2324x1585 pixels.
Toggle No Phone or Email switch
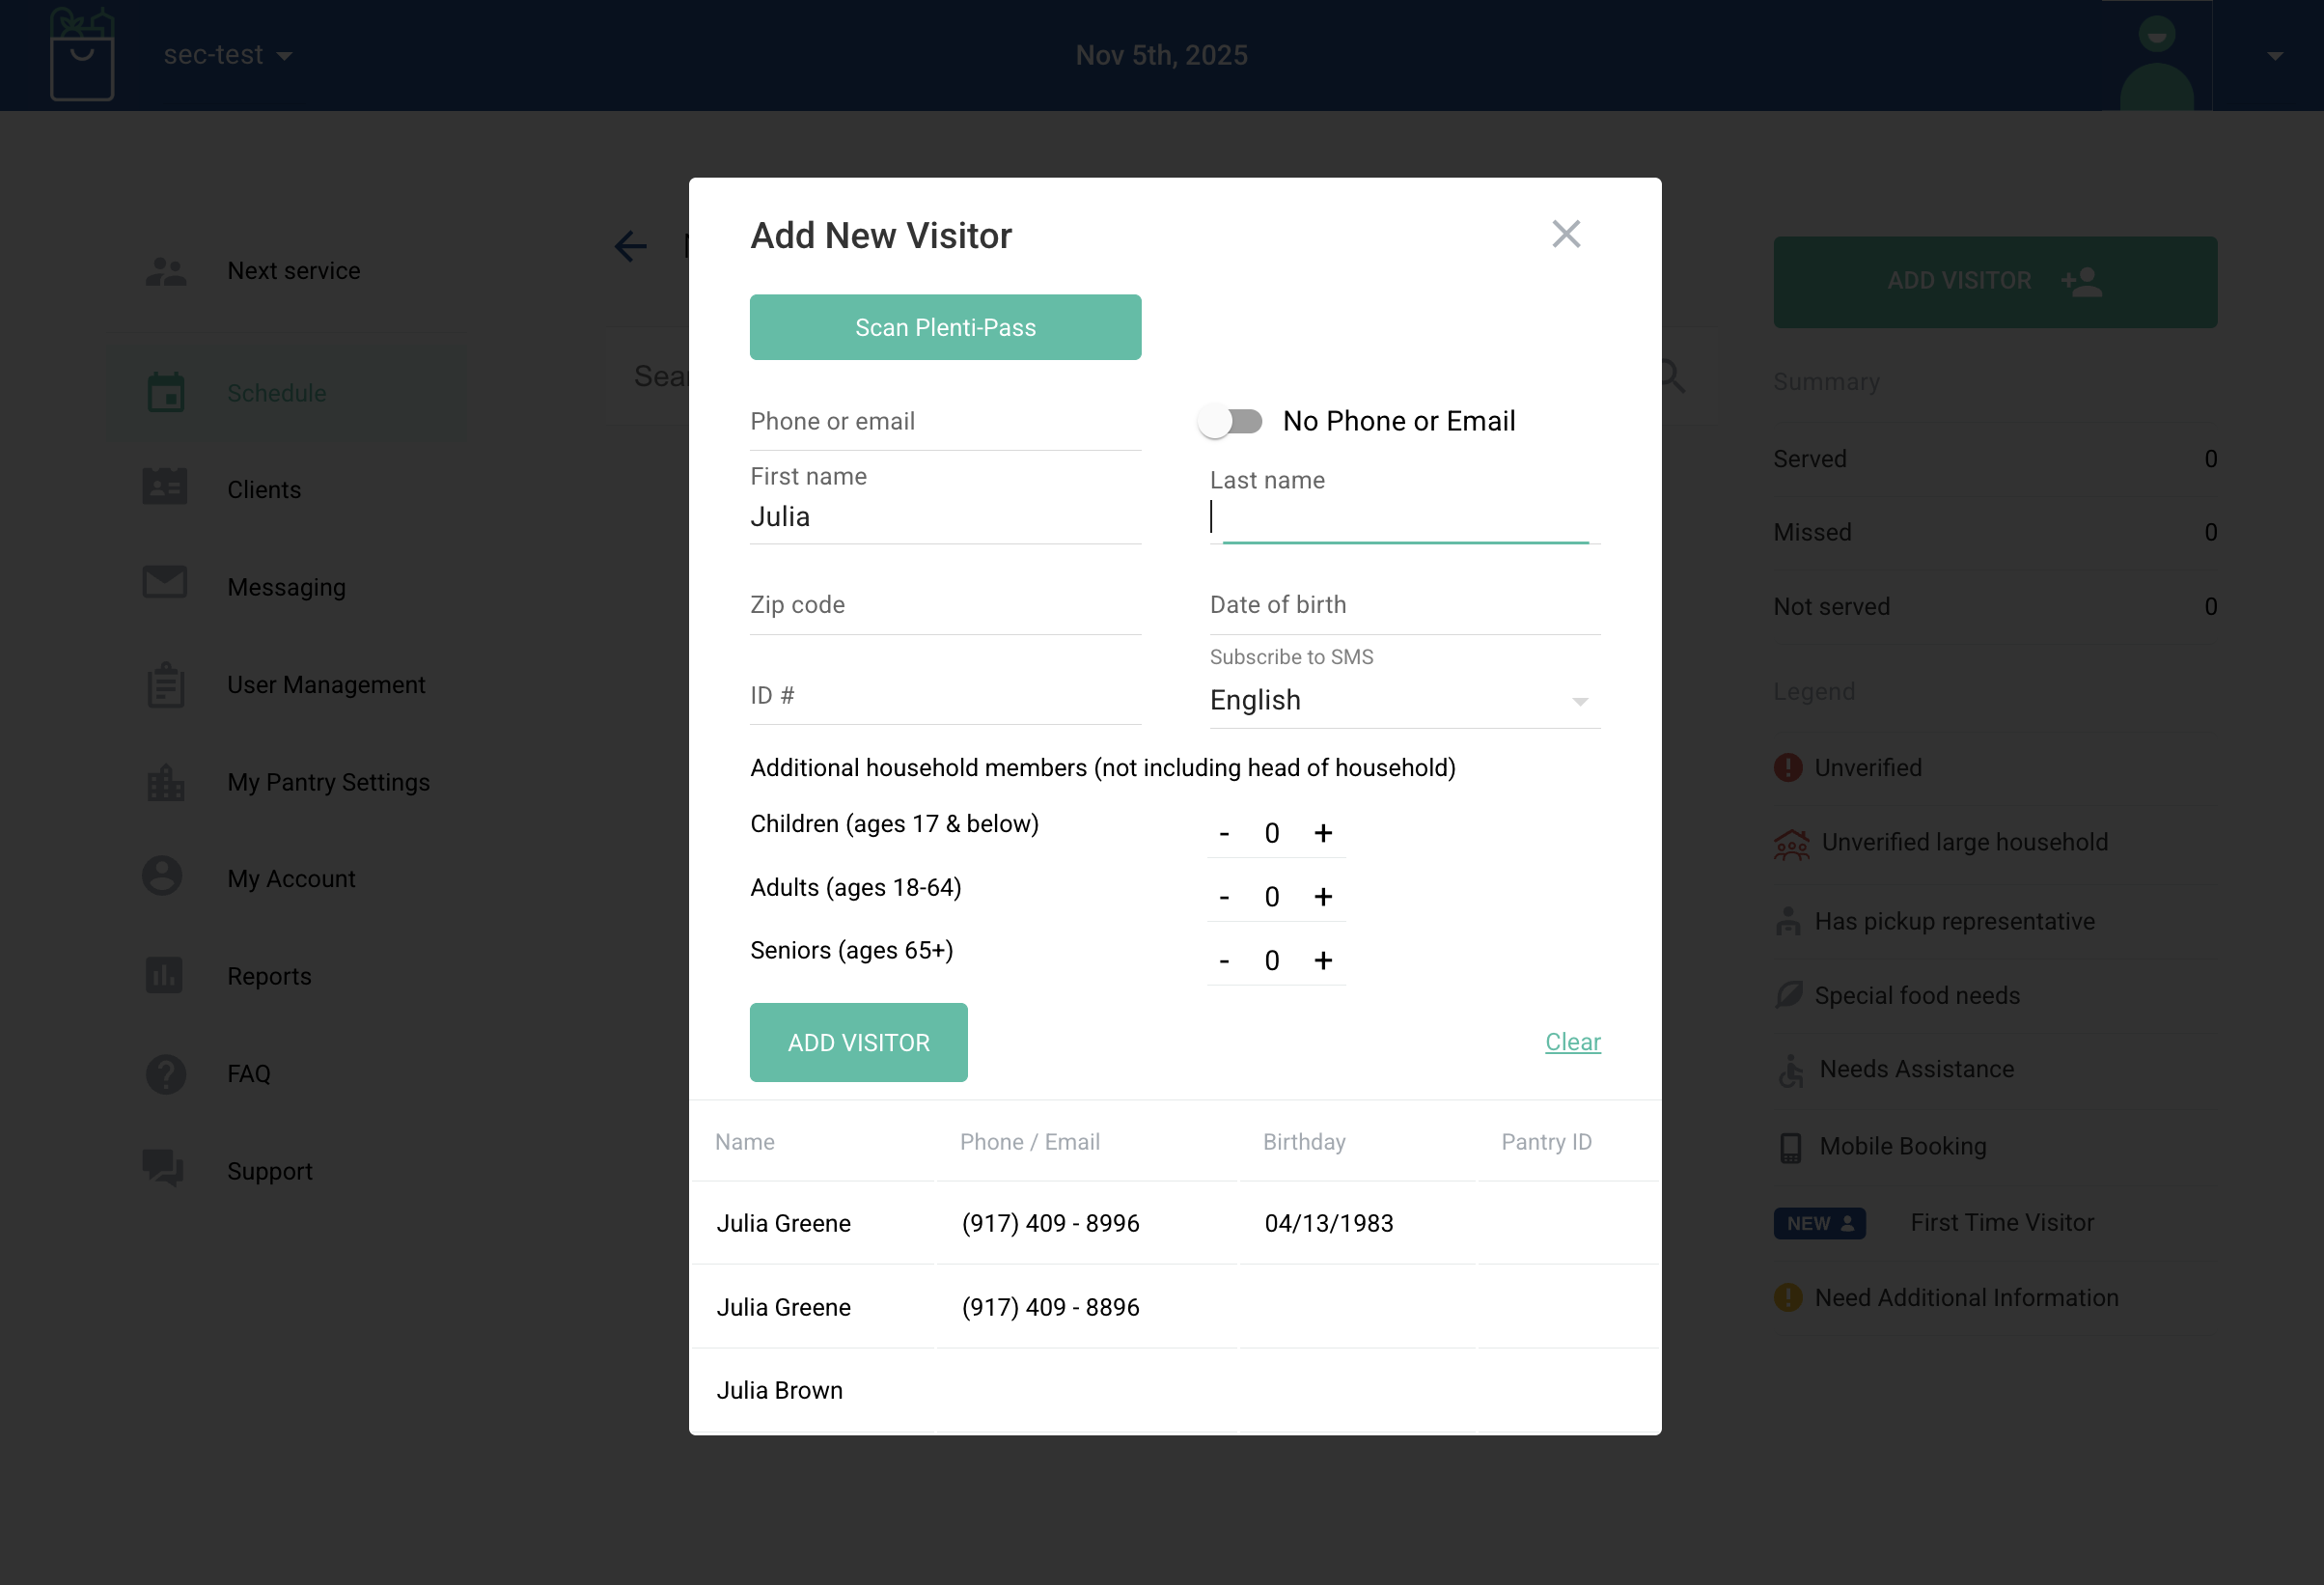point(1231,421)
